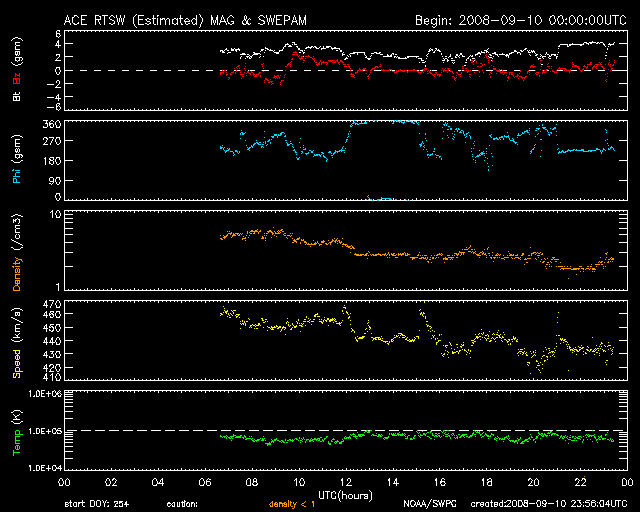Click the red "Bz" axis label
Image resolution: width=640 pixels, height=512 pixels.
coord(17,78)
